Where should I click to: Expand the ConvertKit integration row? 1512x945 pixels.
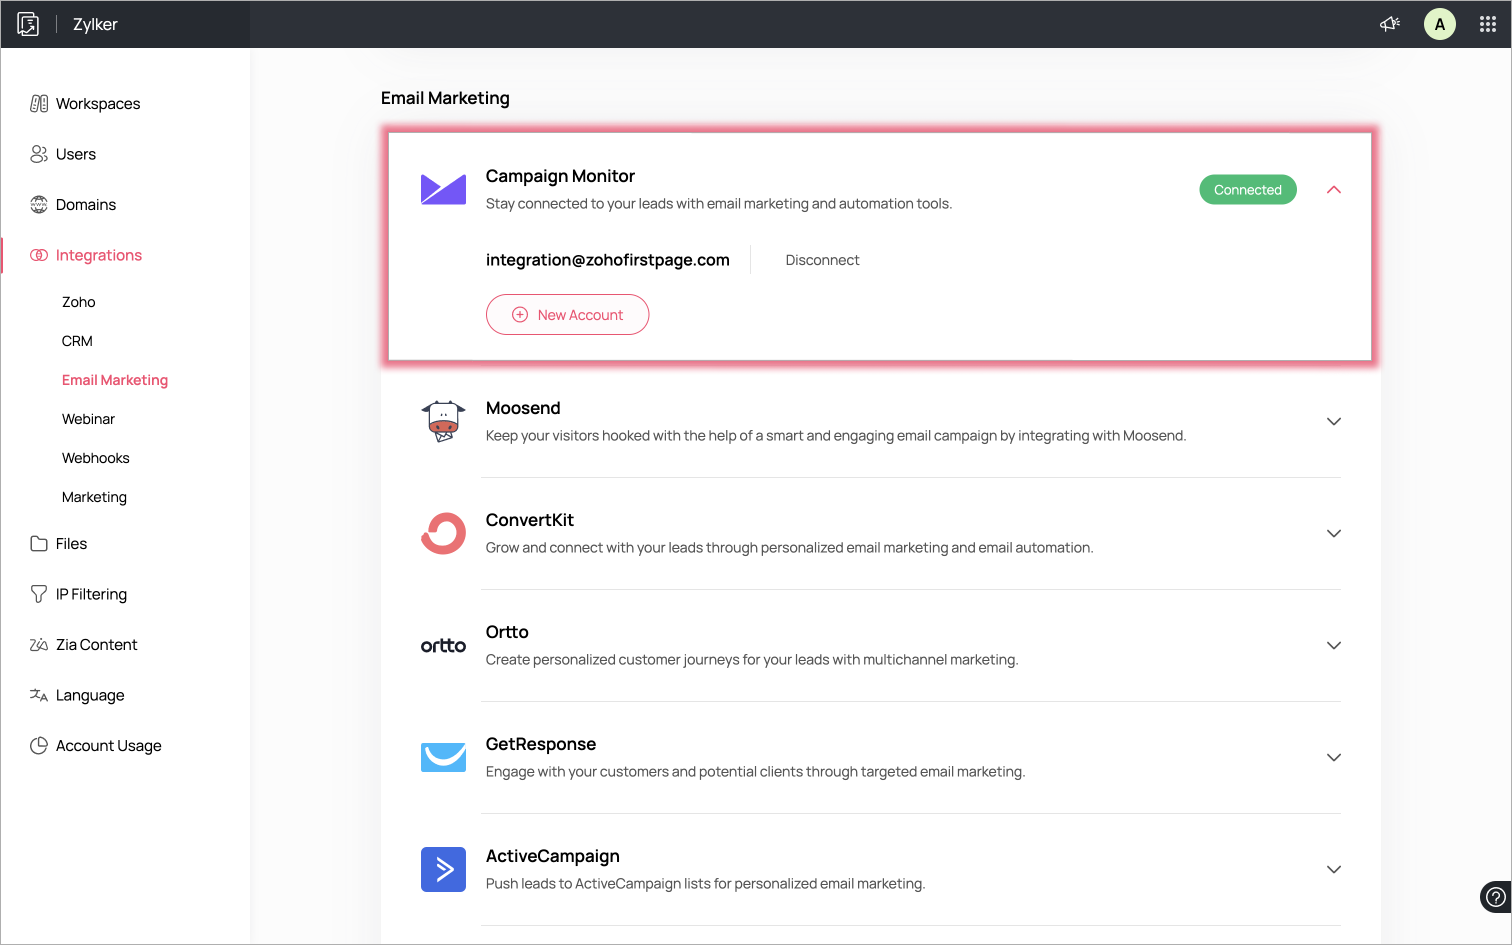(x=1334, y=533)
